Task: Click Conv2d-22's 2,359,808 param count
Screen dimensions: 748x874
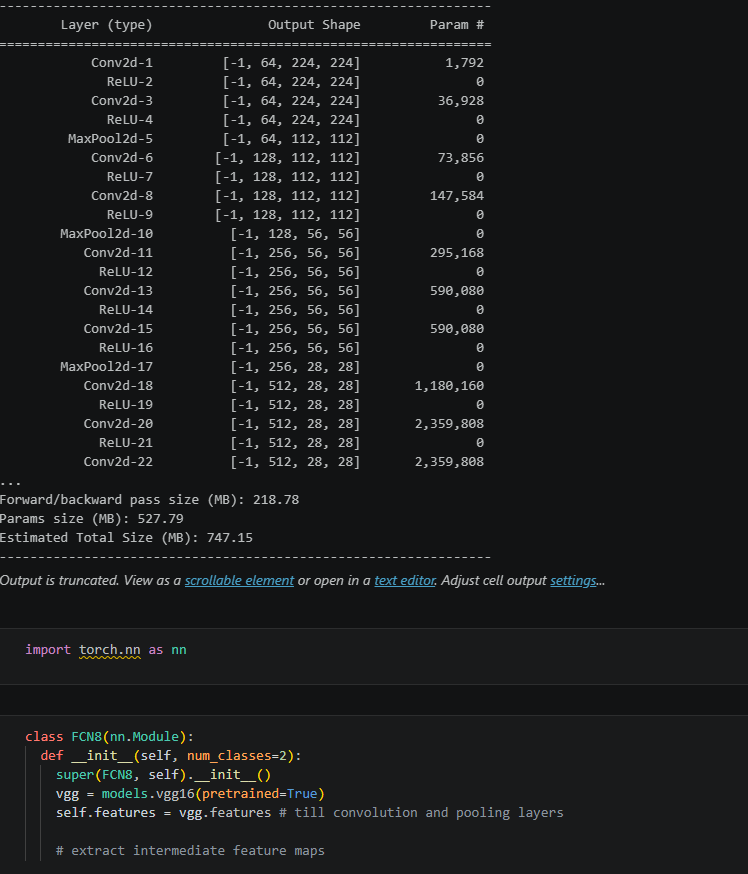Action: coord(449,461)
